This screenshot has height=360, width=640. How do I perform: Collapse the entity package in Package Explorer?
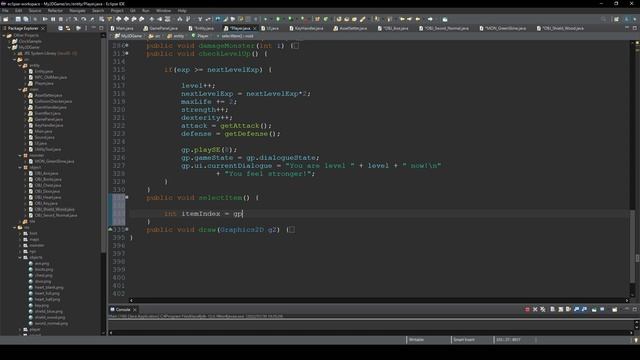(20, 65)
